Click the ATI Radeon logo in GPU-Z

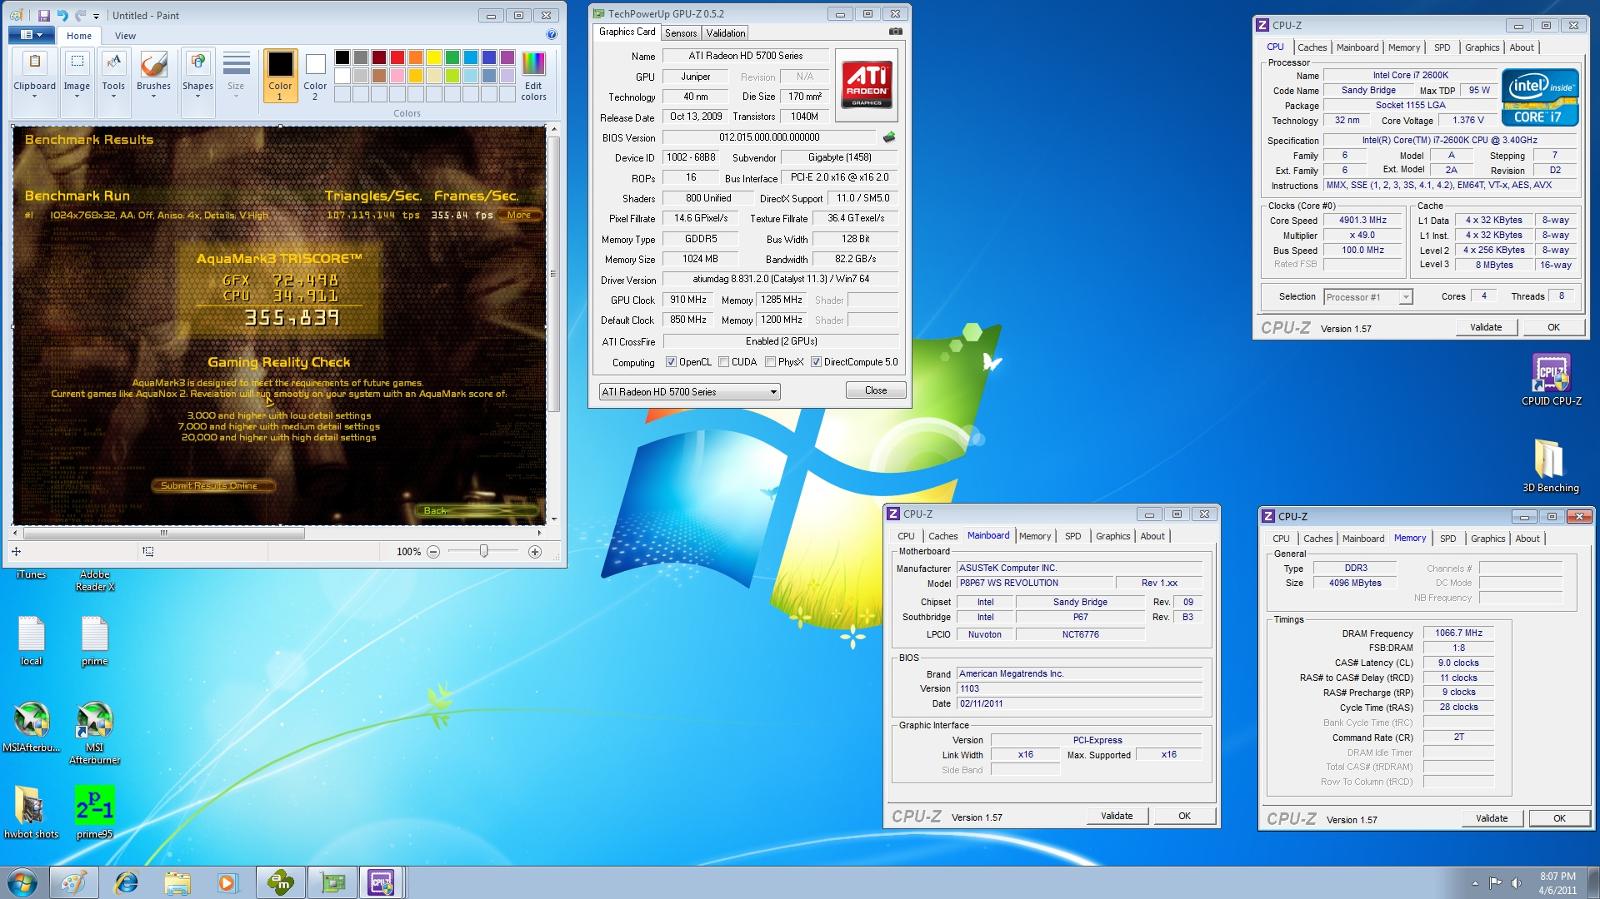pyautogui.click(x=866, y=85)
